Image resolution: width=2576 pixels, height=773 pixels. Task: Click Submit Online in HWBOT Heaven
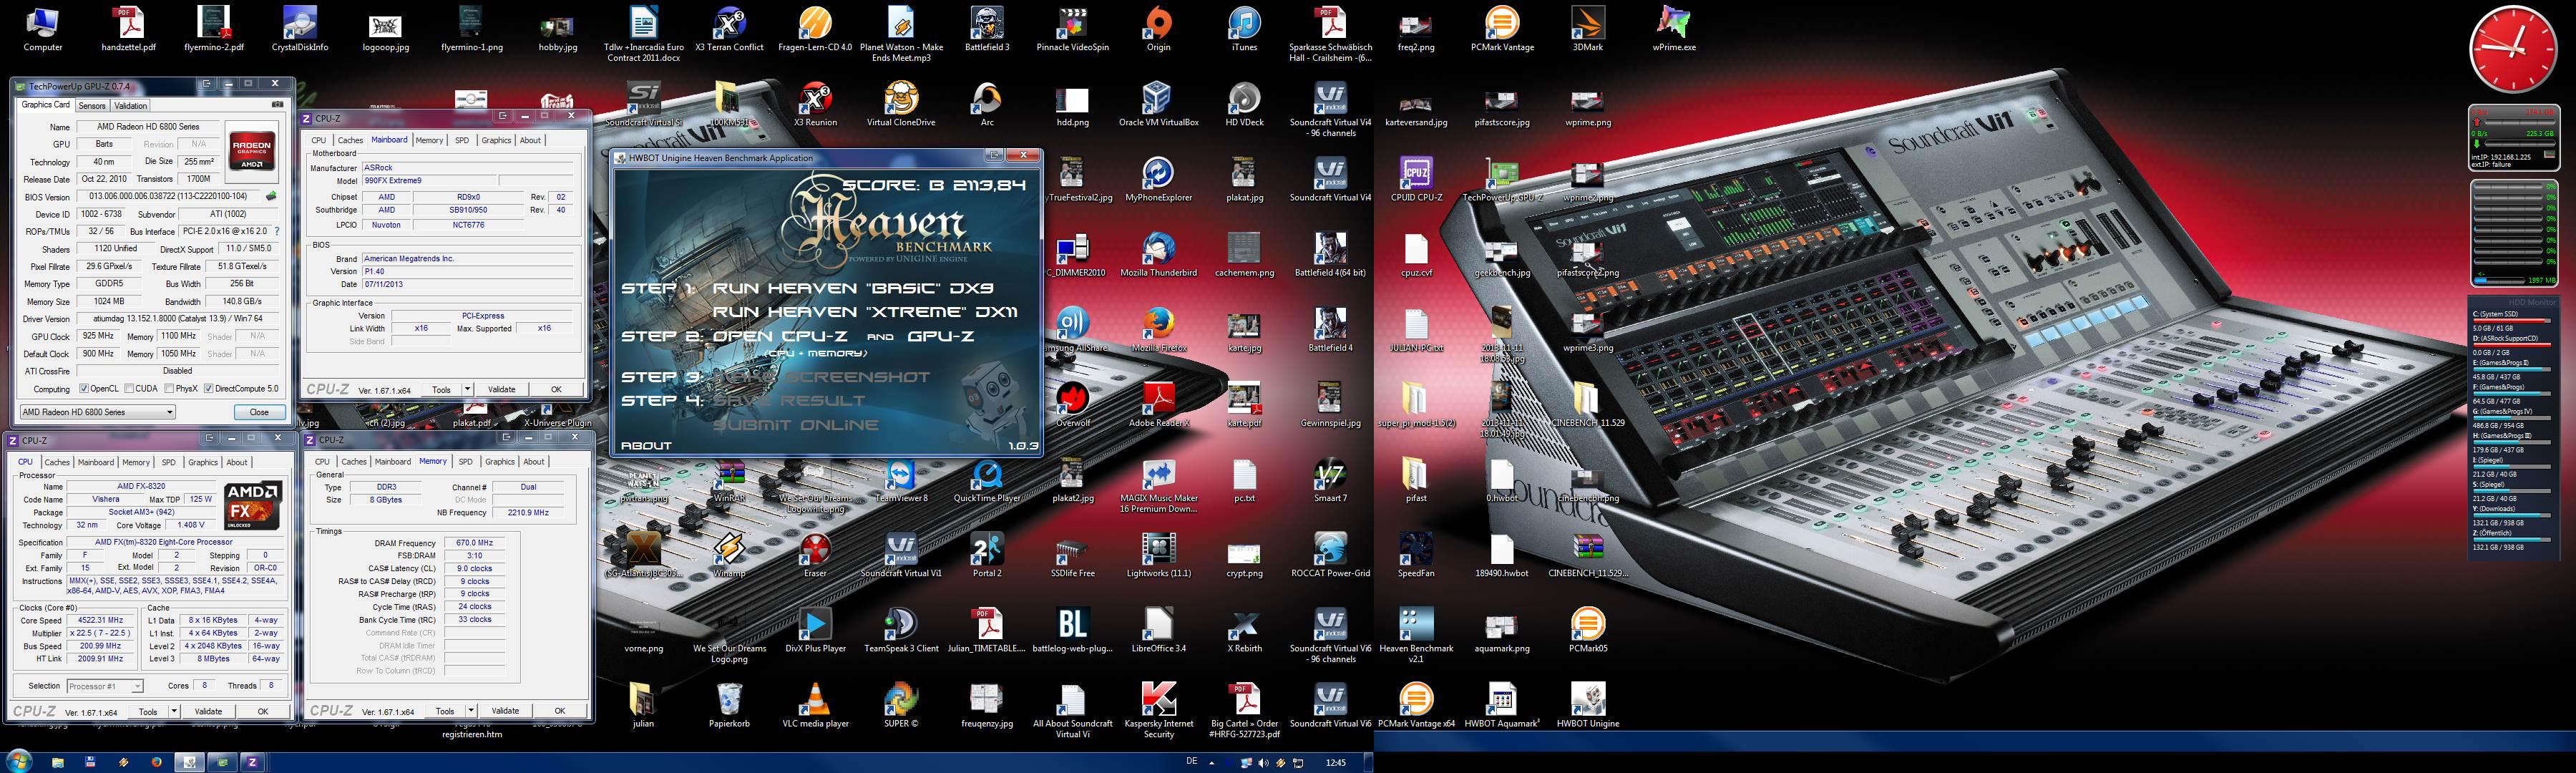tap(795, 425)
